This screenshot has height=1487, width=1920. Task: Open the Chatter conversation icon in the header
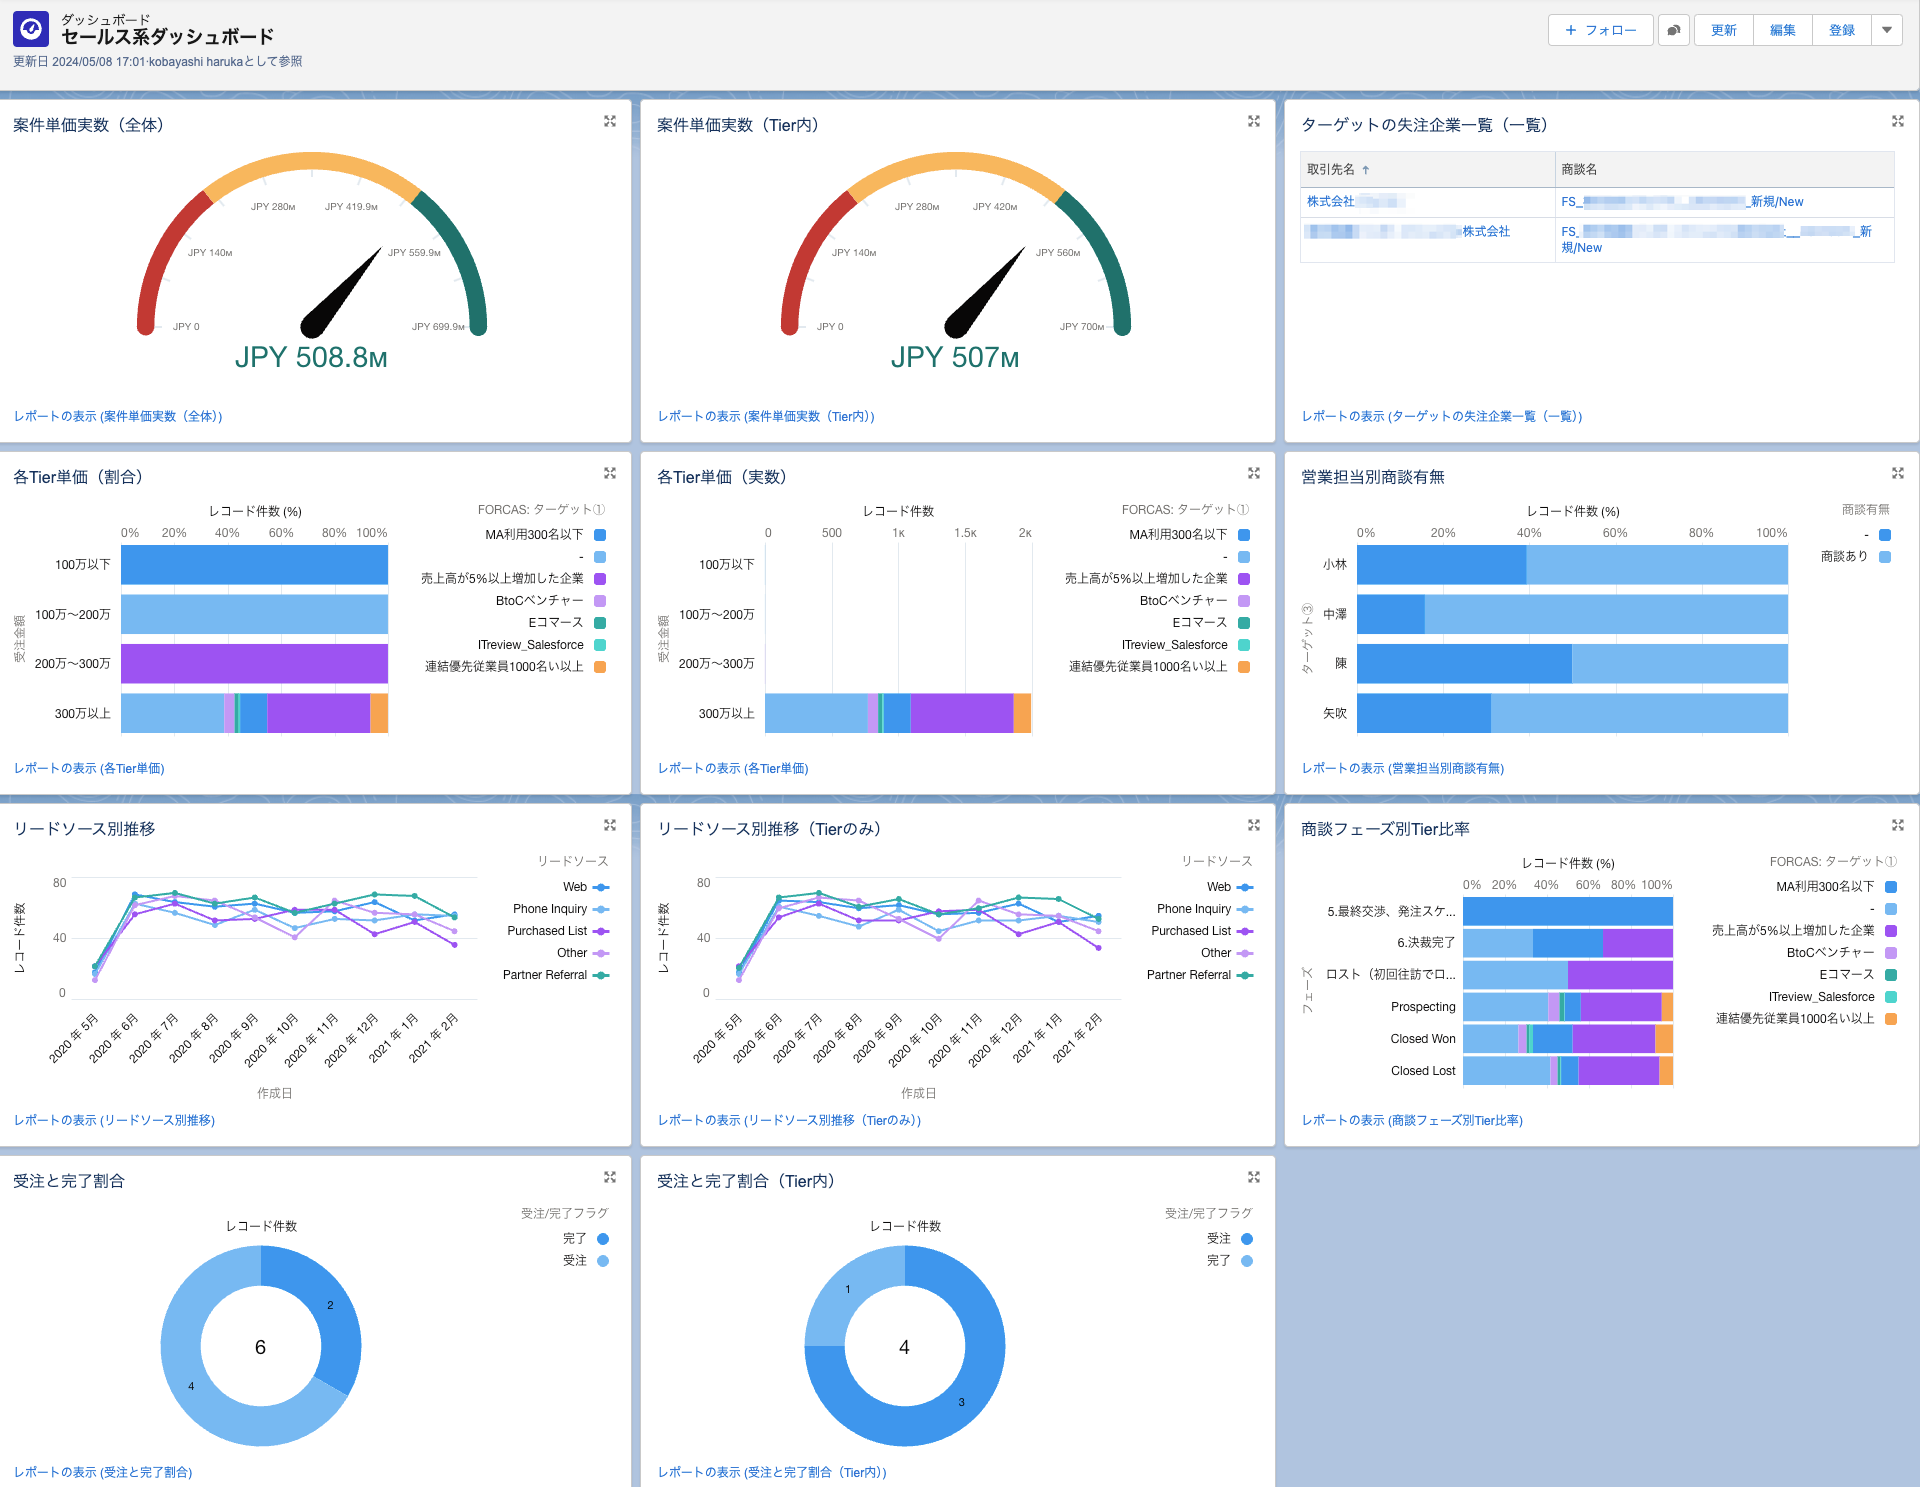(x=1673, y=30)
